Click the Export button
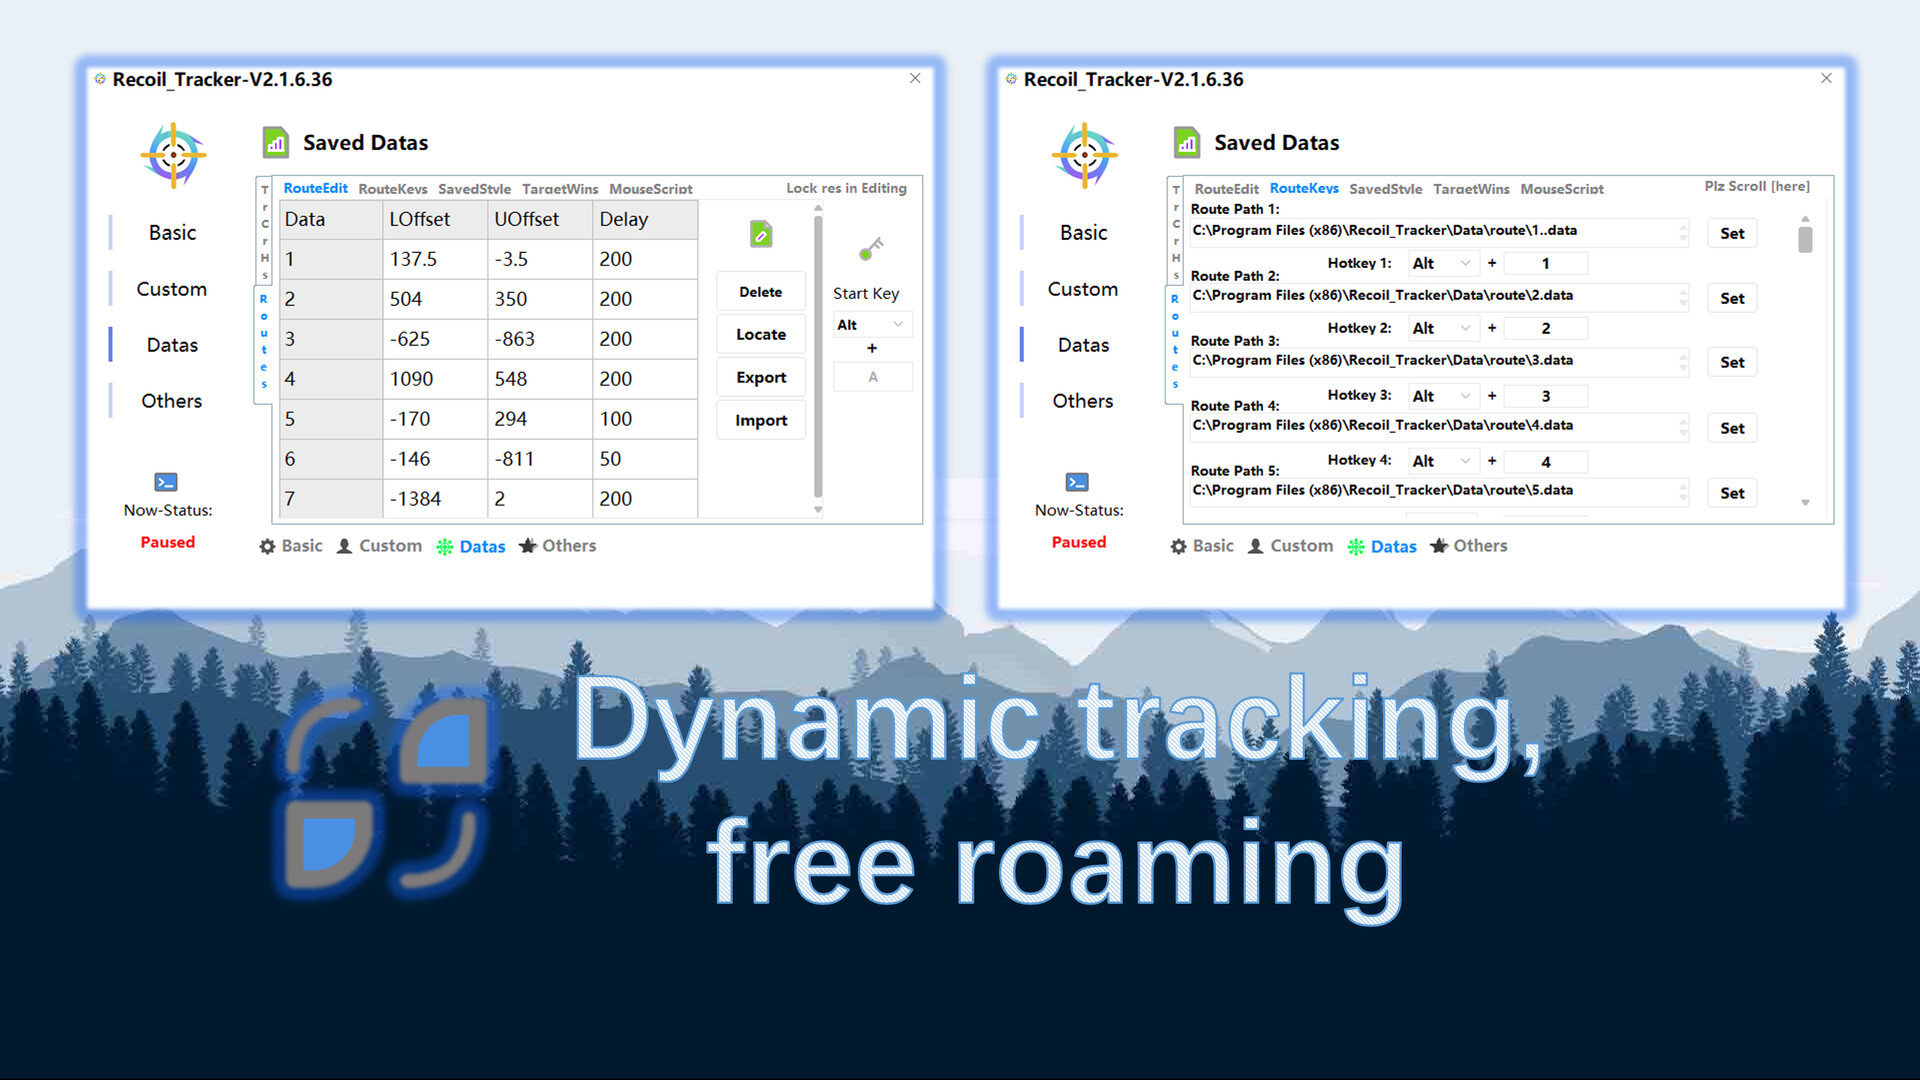Viewport: 1920px width, 1080px height. [x=760, y=377]
